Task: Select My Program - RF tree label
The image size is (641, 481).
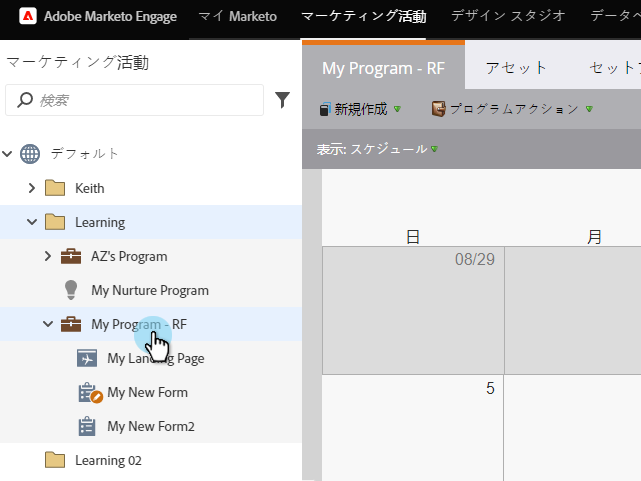Action: point(139,324)
